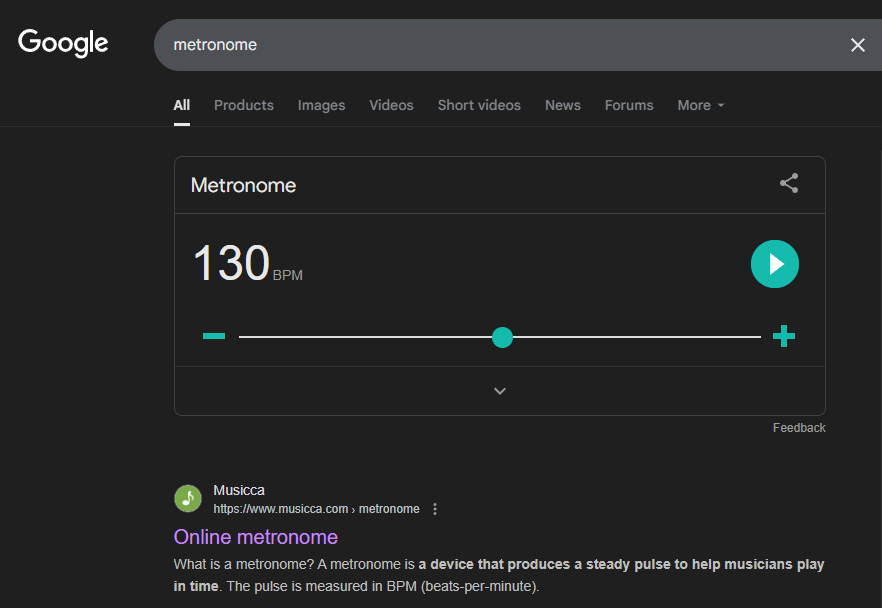Expand the metronome widget with the chevron
Image resolution: width=882 pixels, height=608 pixels.
[x=500, y=391]
